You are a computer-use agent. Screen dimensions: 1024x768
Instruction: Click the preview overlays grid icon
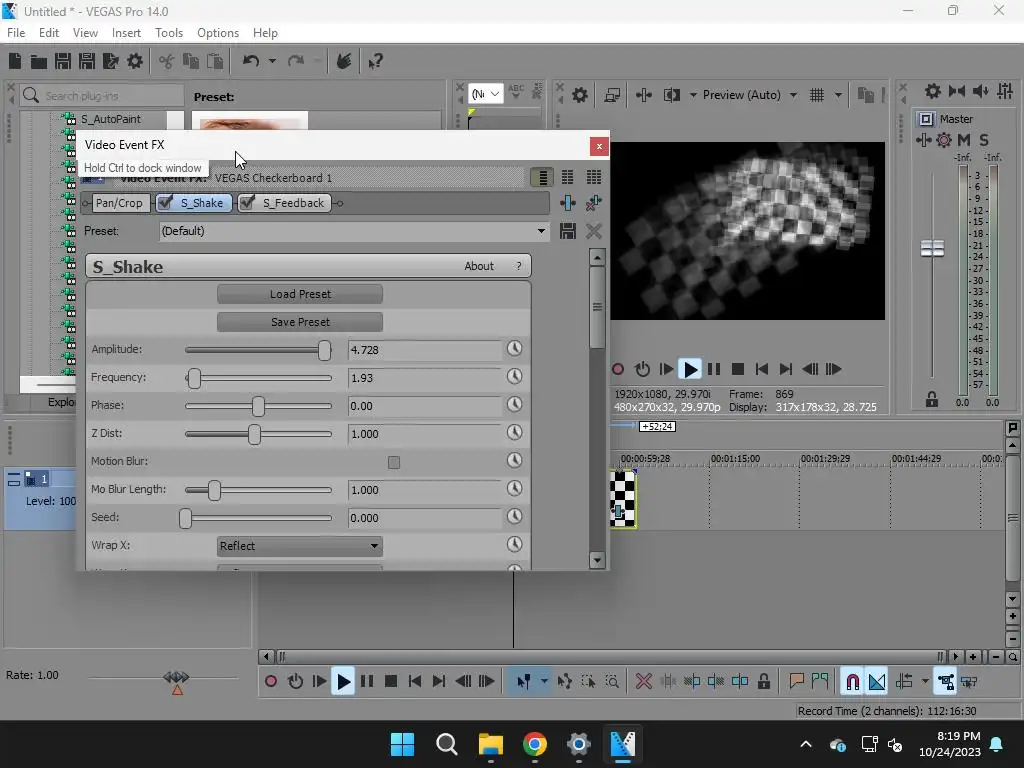816,95
